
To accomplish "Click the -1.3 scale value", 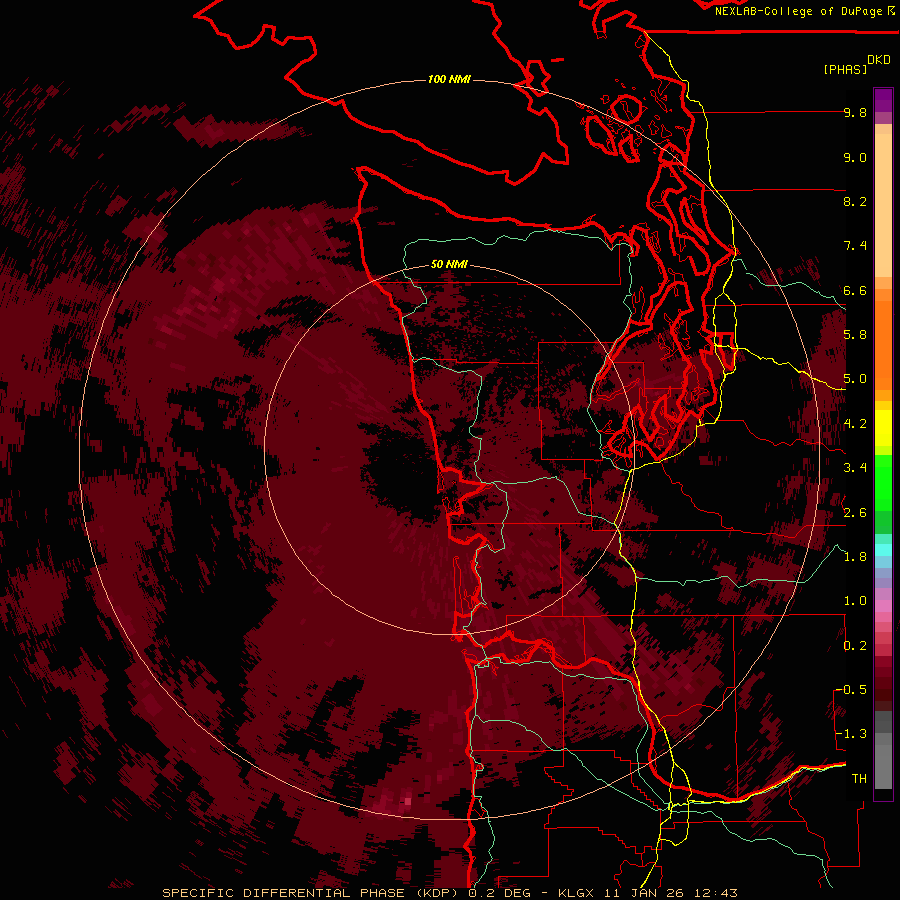I will pos(852,735).
